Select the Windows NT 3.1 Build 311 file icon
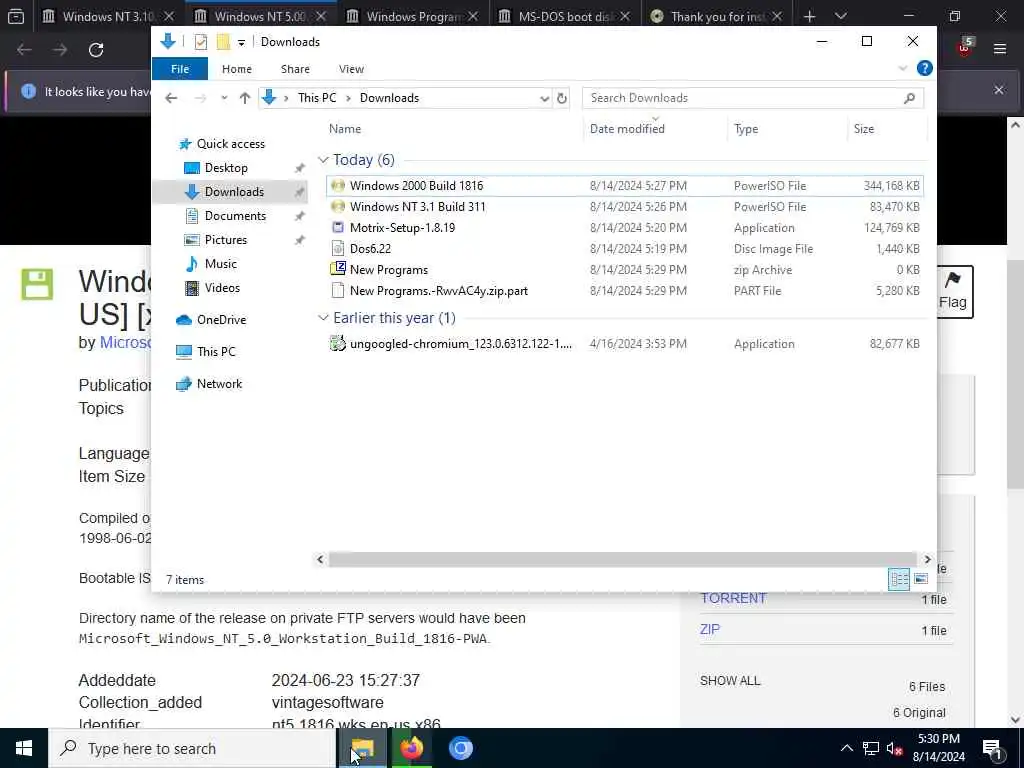1024x768 pixels. 338,206
